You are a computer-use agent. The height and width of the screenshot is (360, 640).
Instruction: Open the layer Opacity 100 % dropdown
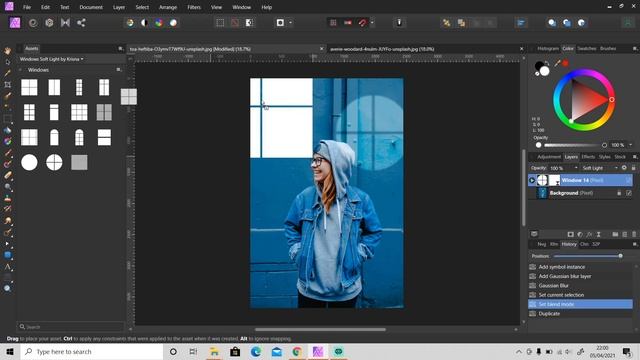point(563,168)
